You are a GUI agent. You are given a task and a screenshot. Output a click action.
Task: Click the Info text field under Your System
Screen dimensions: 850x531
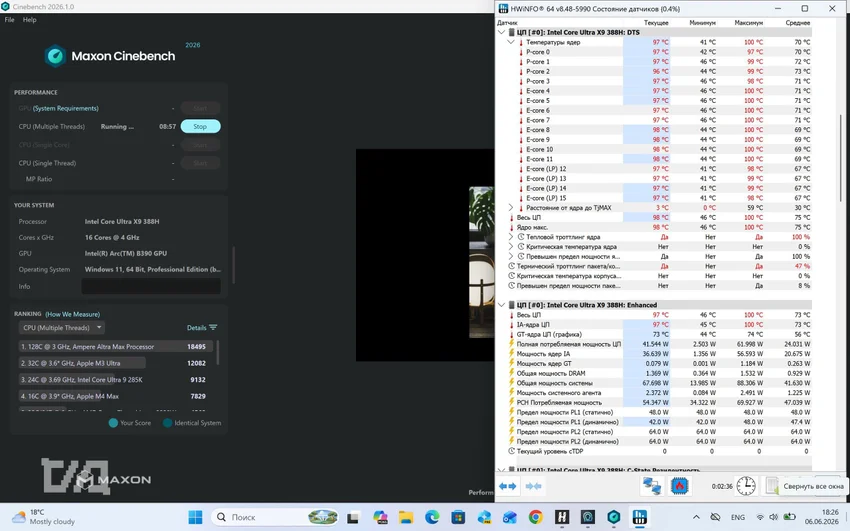(x=151, y=286)
